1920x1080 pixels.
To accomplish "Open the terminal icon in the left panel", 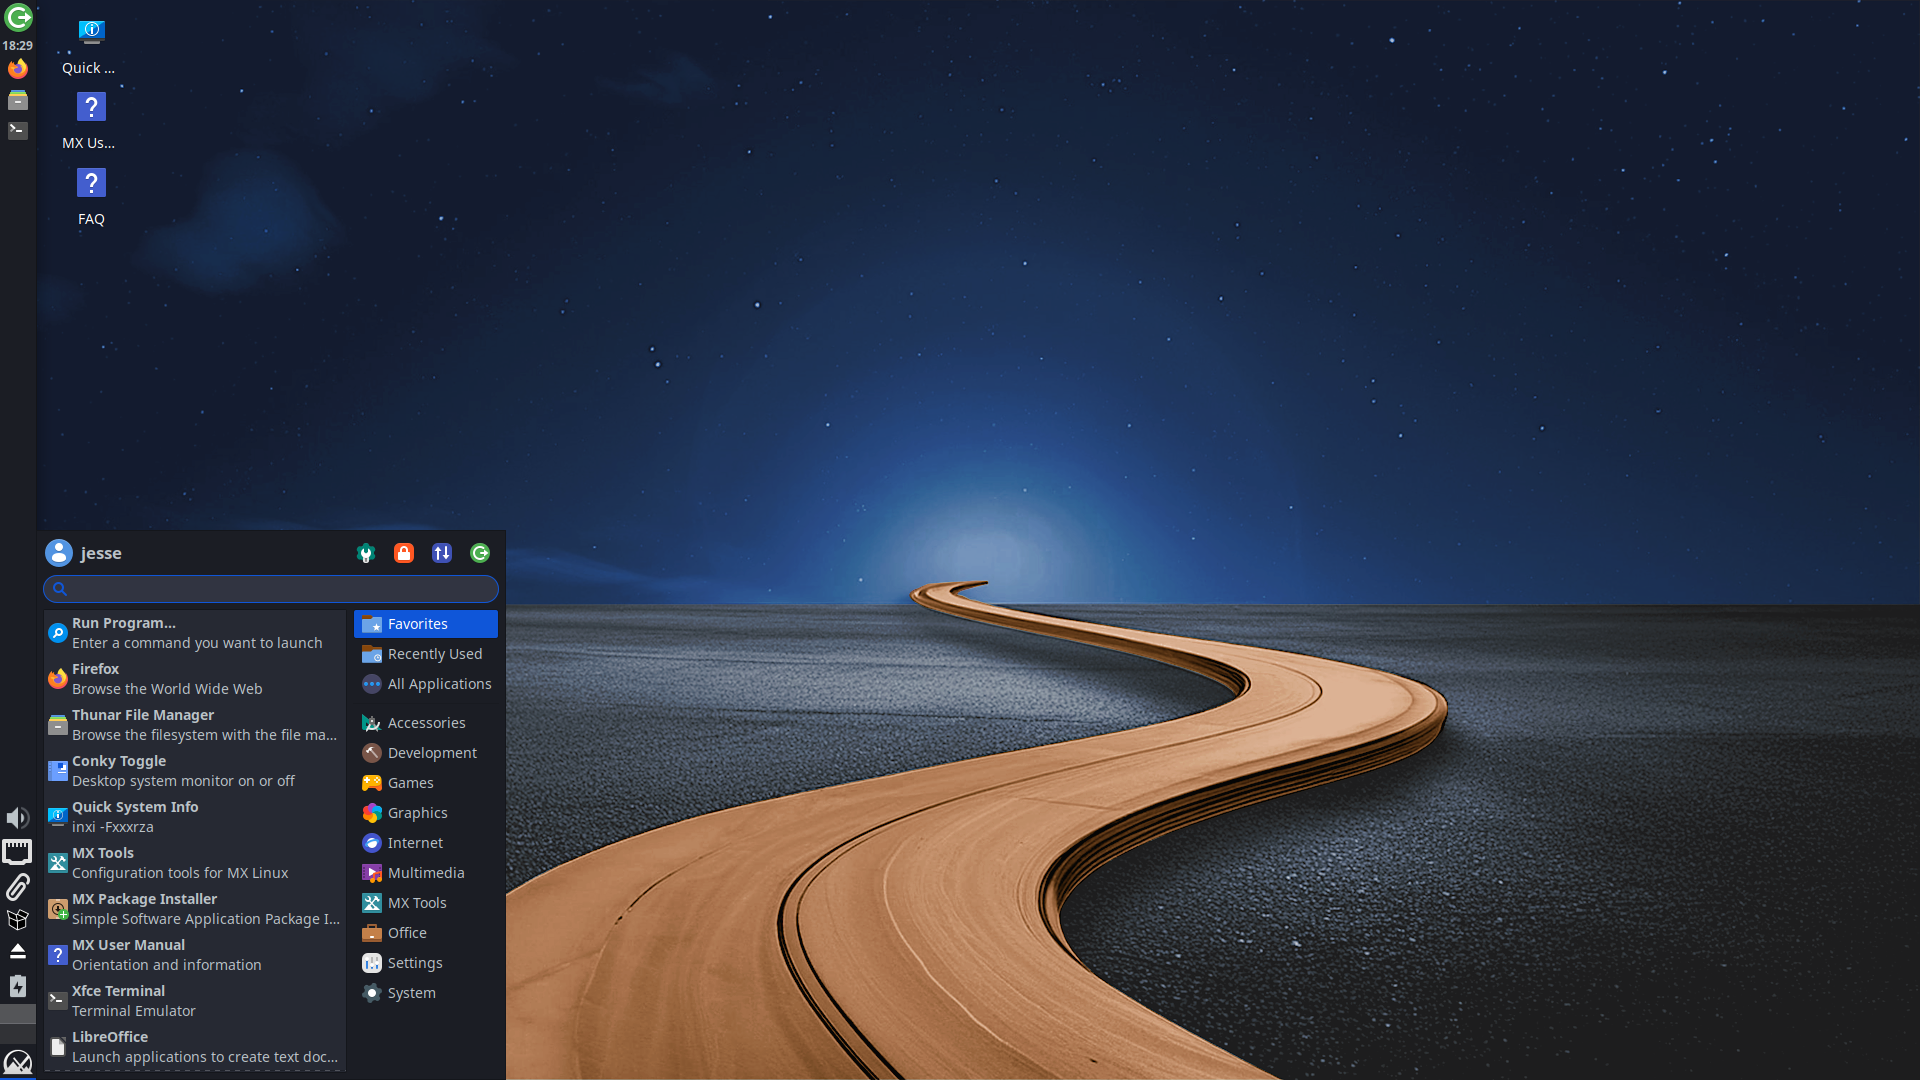I will click(18, 130).
